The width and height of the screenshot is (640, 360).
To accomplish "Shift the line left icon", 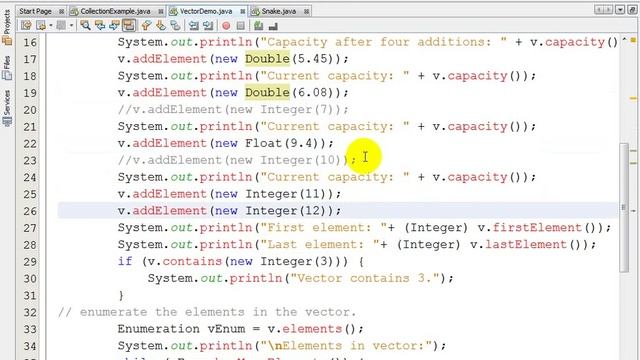I will (x=193, y=26).
